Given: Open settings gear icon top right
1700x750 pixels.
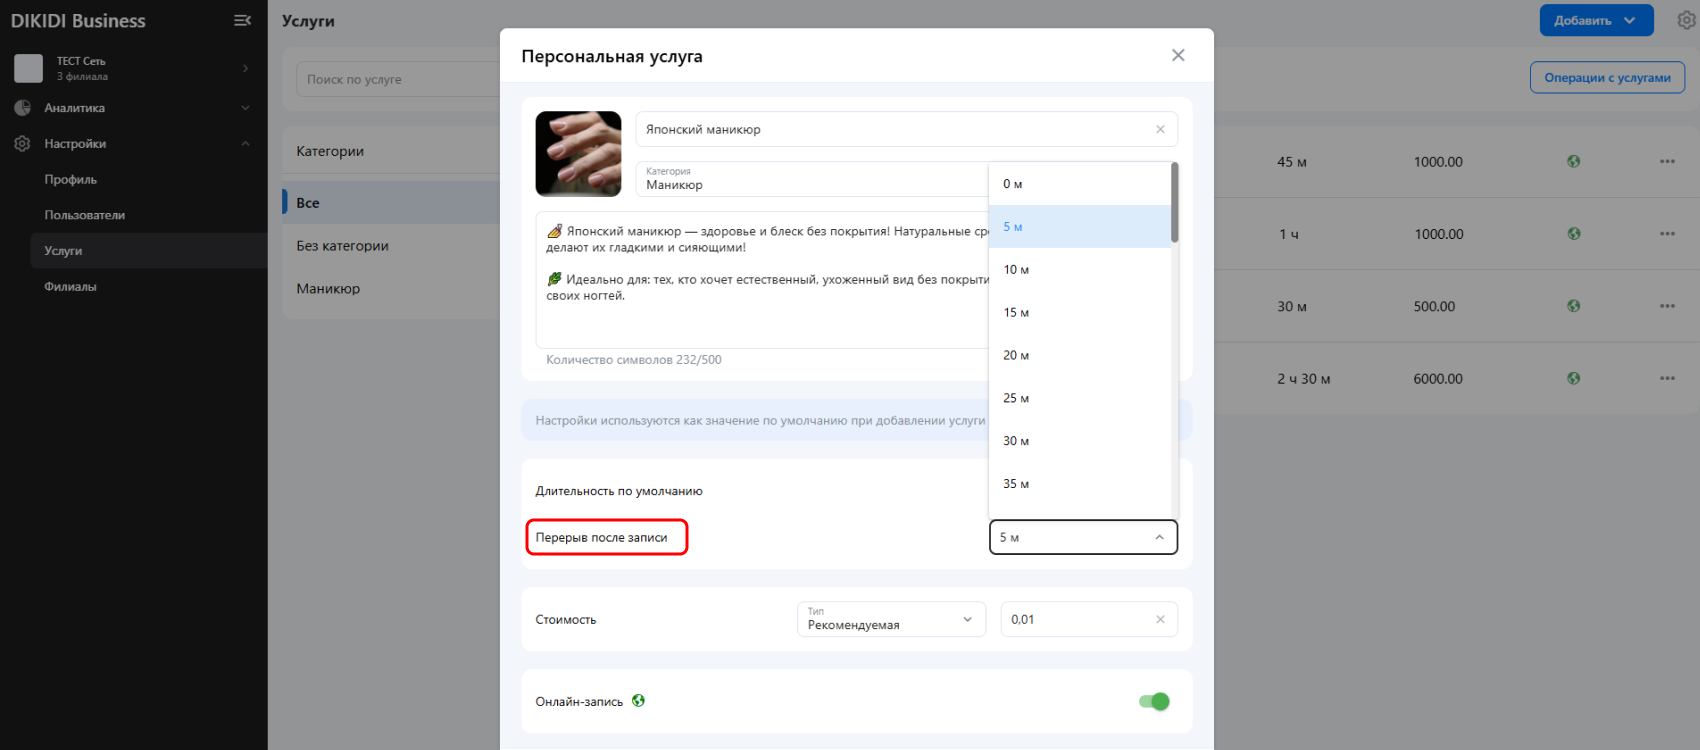Looking at the screenshot, I should (1687, 20).
